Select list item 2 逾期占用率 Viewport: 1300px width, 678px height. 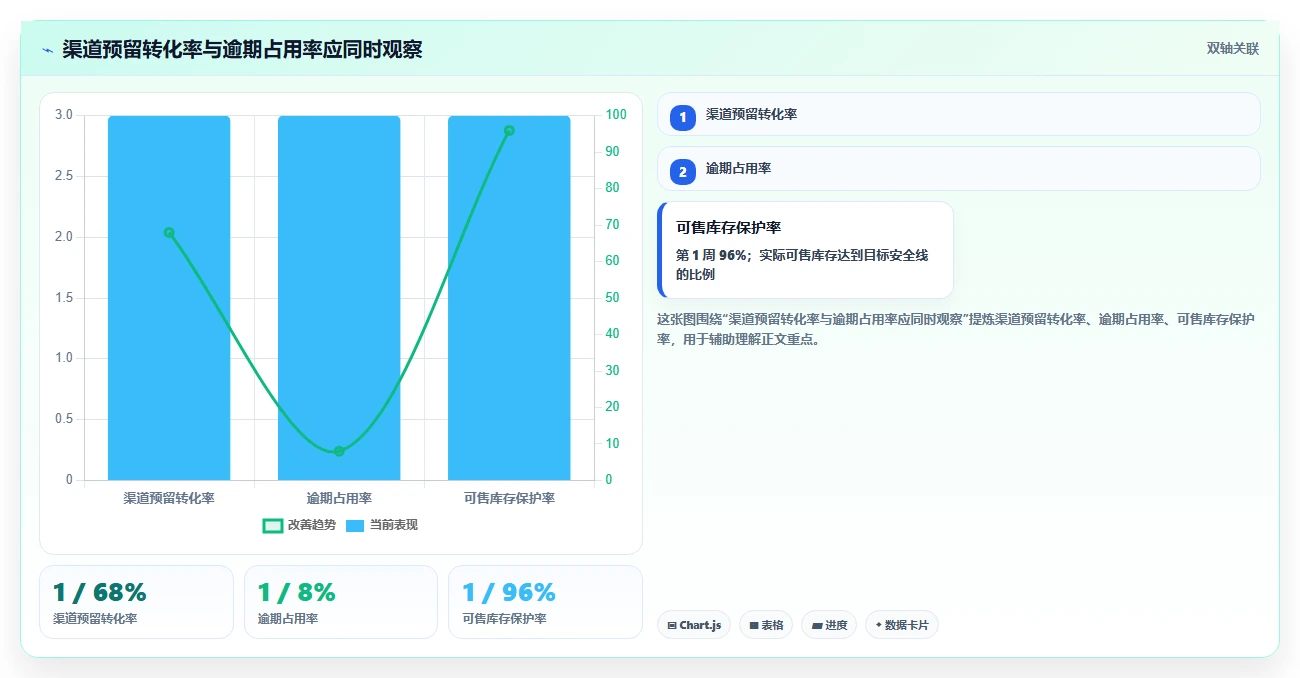[x=958, y=168]
